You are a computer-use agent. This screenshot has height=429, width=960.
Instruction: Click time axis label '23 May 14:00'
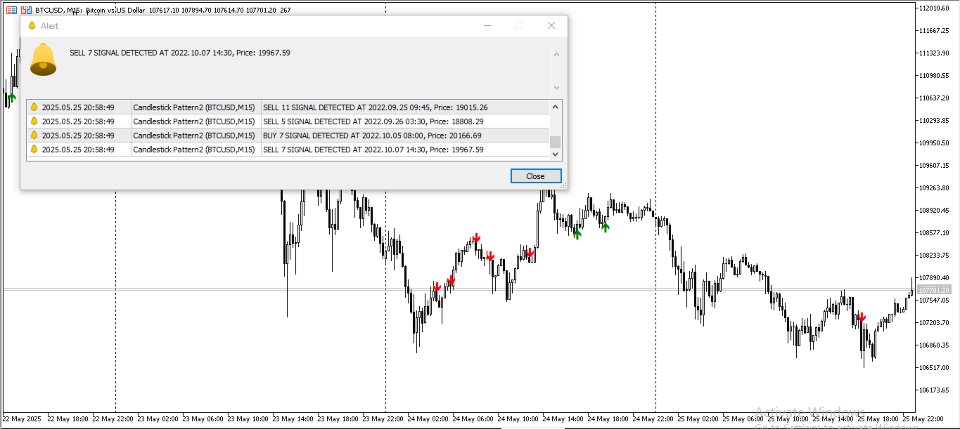pos(292,419)
